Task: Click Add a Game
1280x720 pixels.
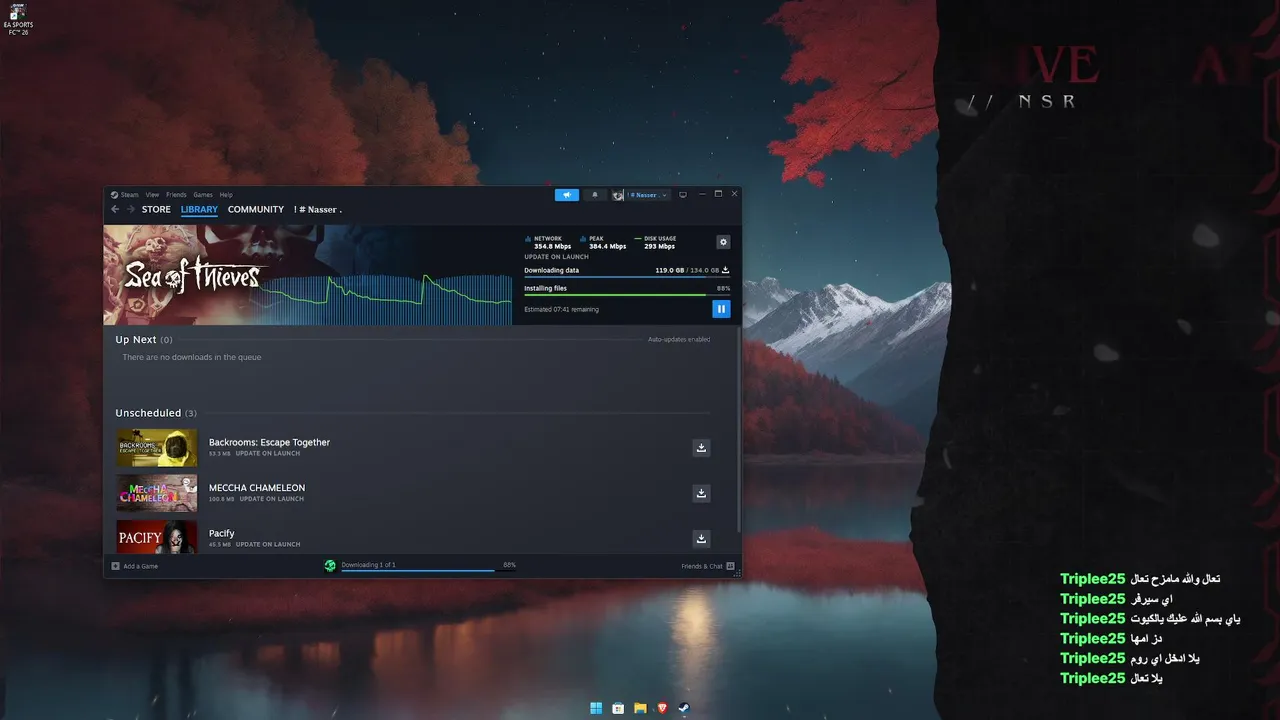Action: [x=141, y=566]
